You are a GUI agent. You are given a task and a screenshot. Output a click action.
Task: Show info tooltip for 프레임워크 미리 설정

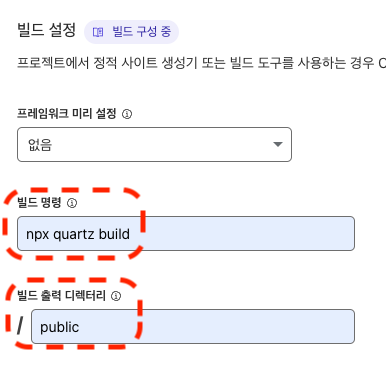pos(127,114)
